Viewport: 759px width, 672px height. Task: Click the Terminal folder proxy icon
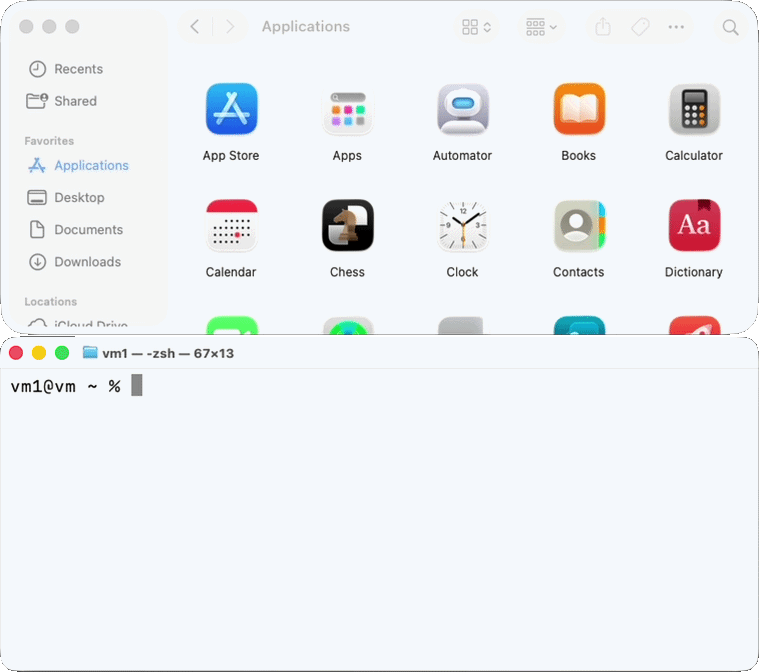(x=90, y=352)
